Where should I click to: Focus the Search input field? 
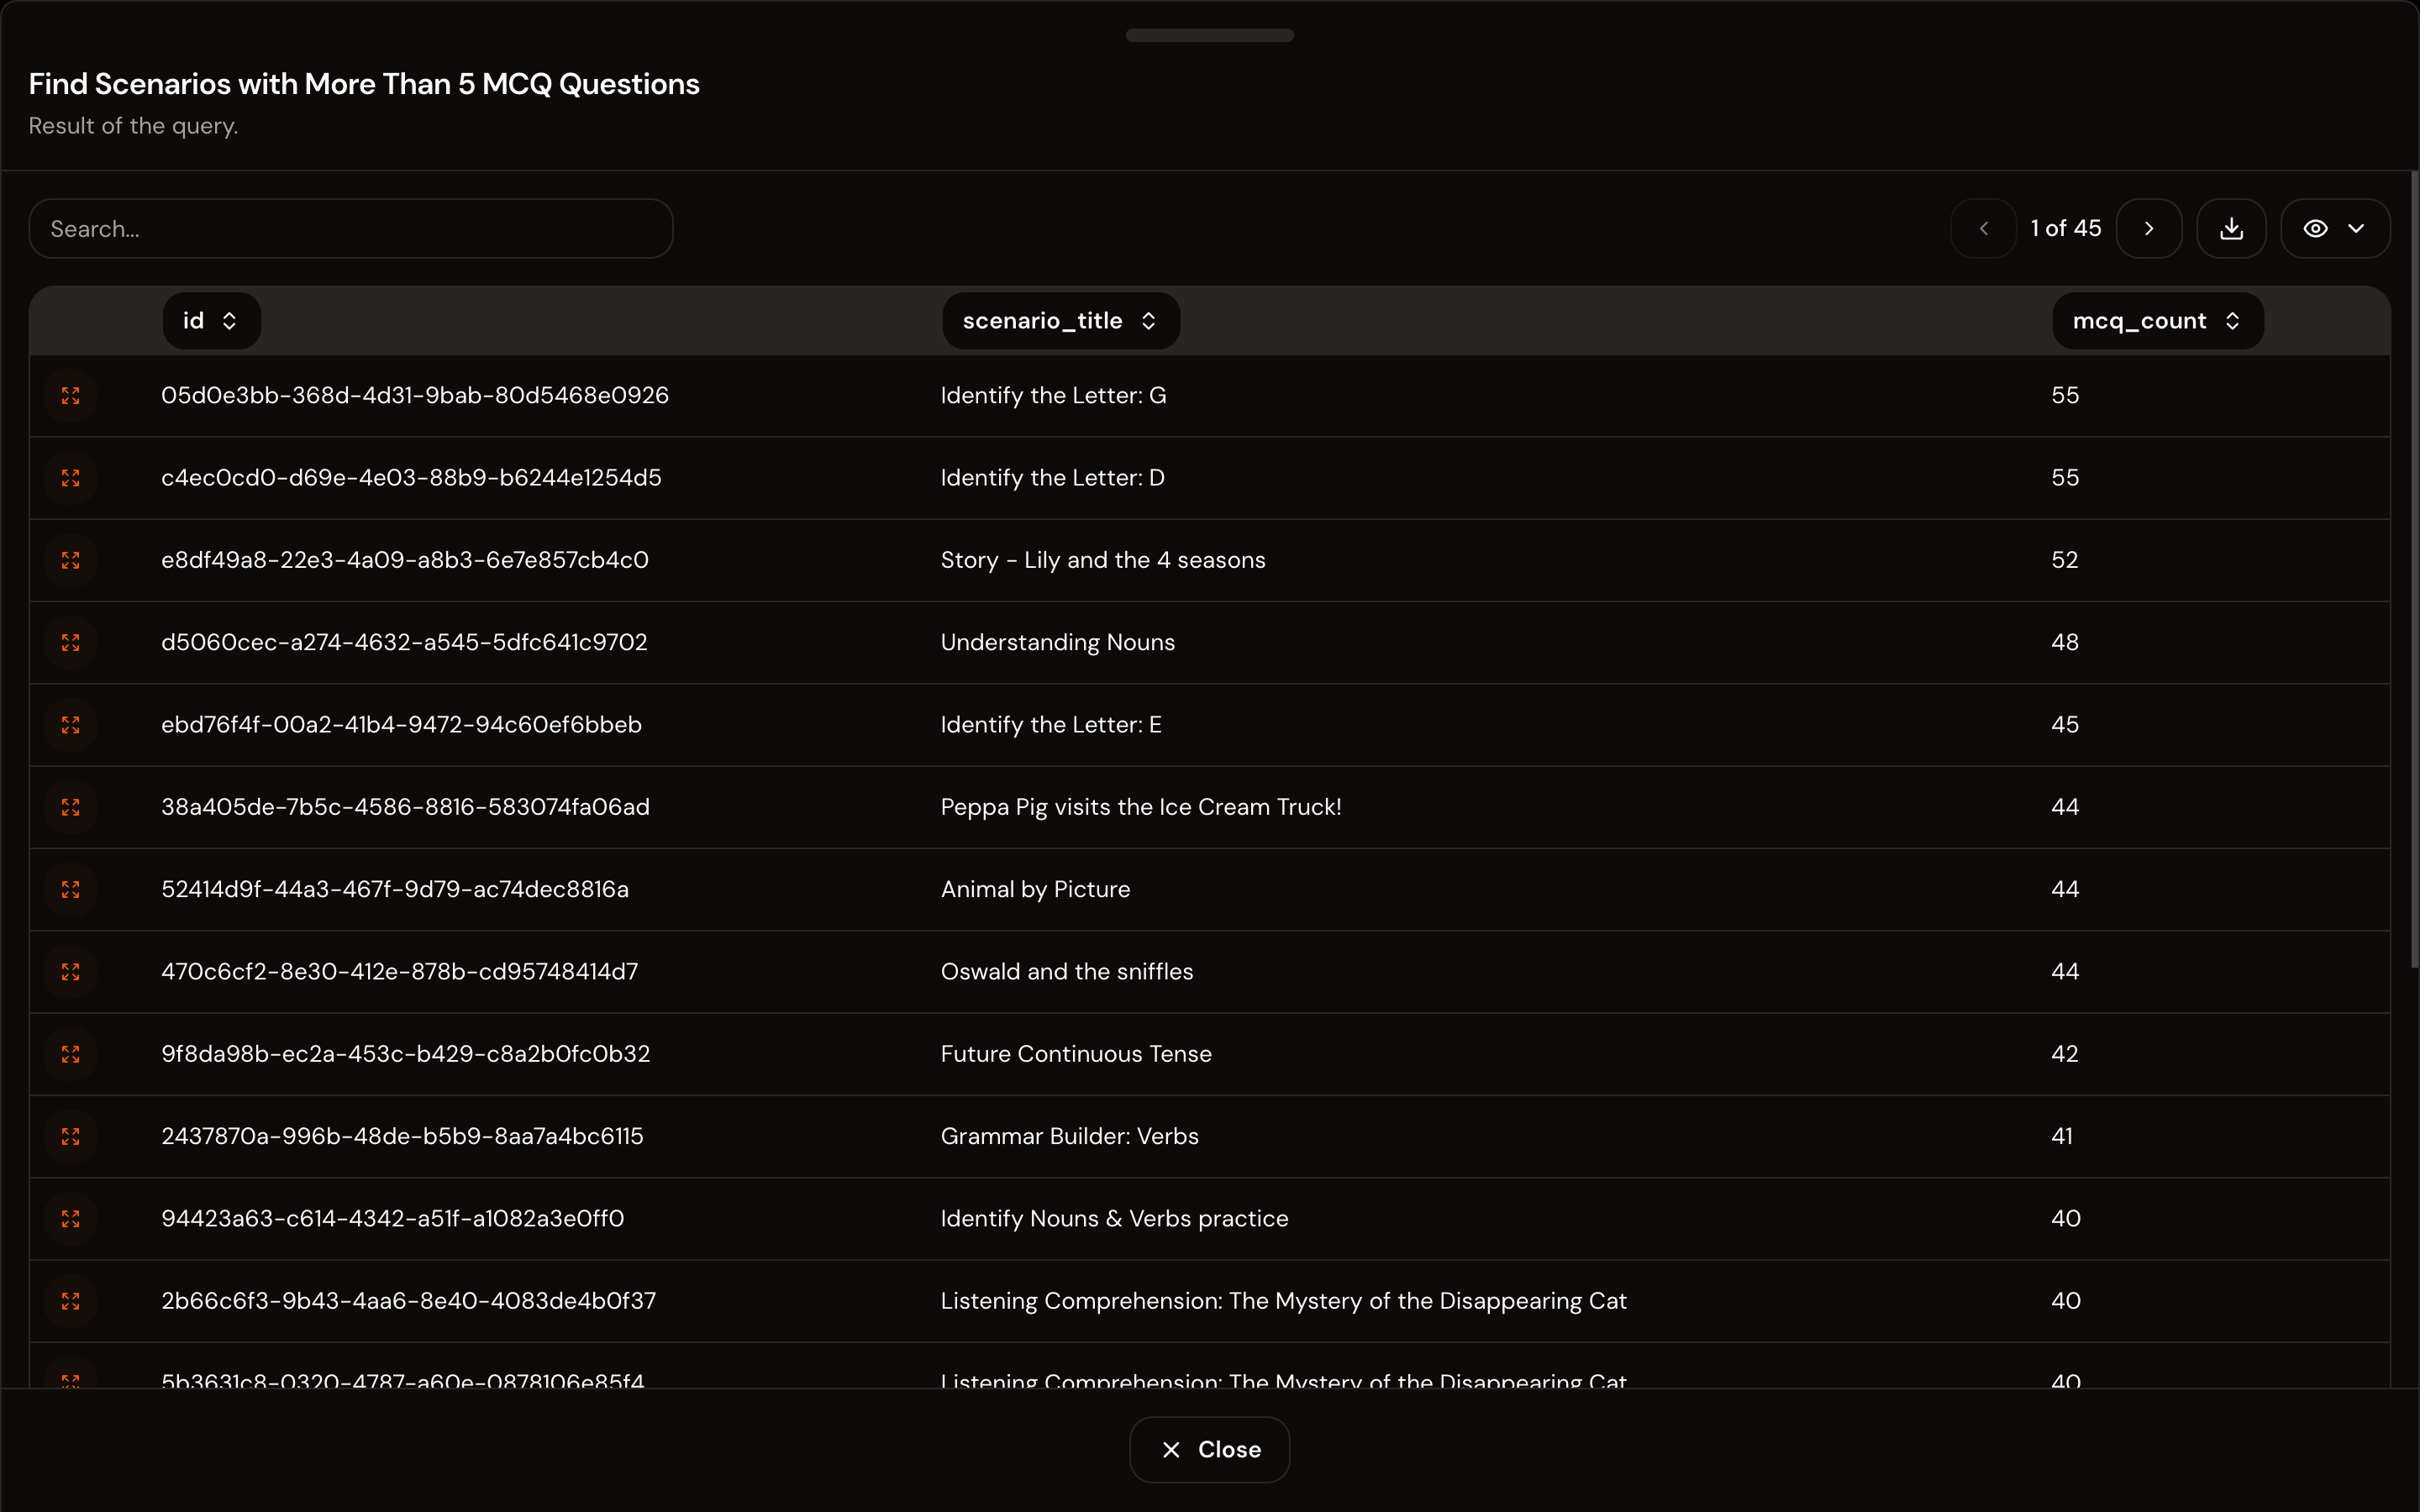[x=350, y=229]
